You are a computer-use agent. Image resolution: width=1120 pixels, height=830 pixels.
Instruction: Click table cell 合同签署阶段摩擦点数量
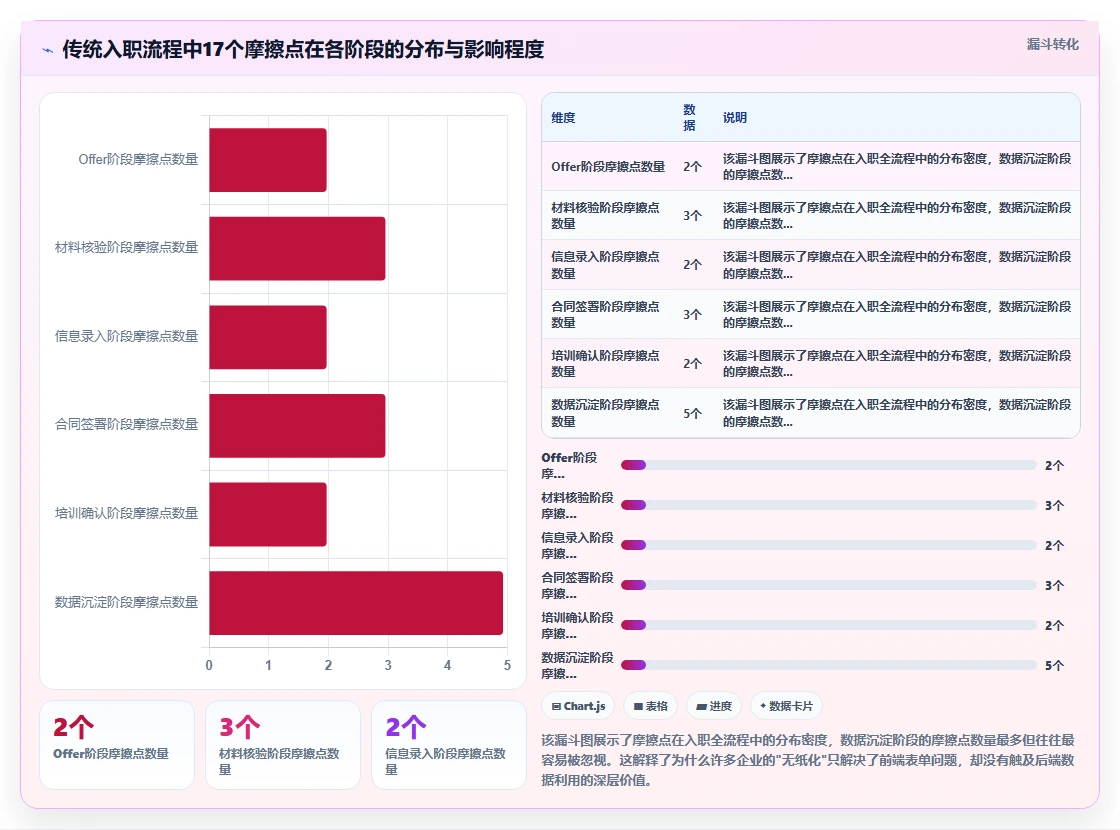[606, 314]
